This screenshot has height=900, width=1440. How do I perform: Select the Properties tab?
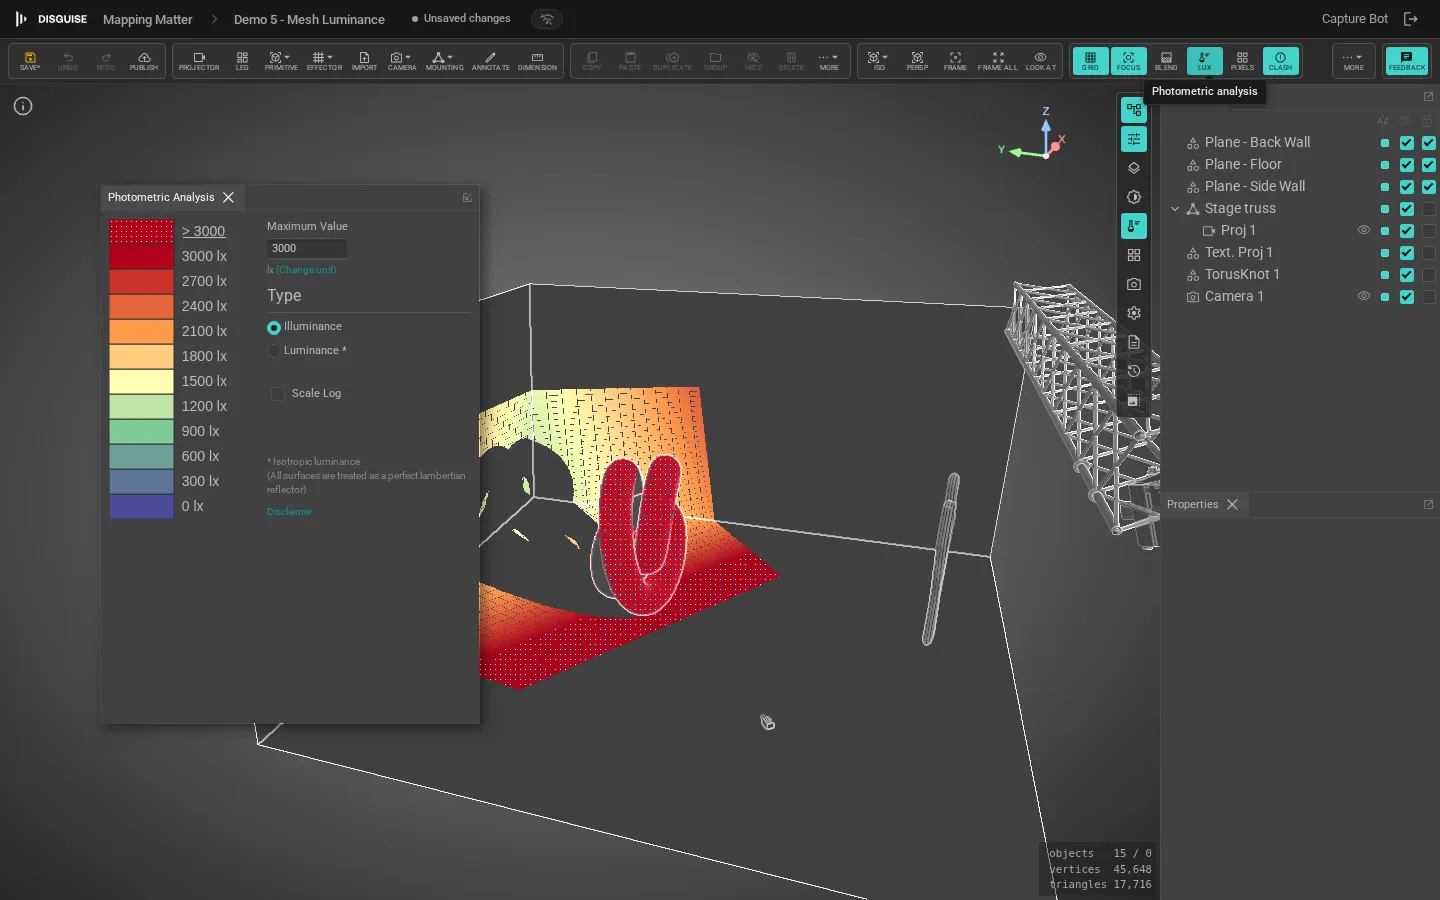1192,505
